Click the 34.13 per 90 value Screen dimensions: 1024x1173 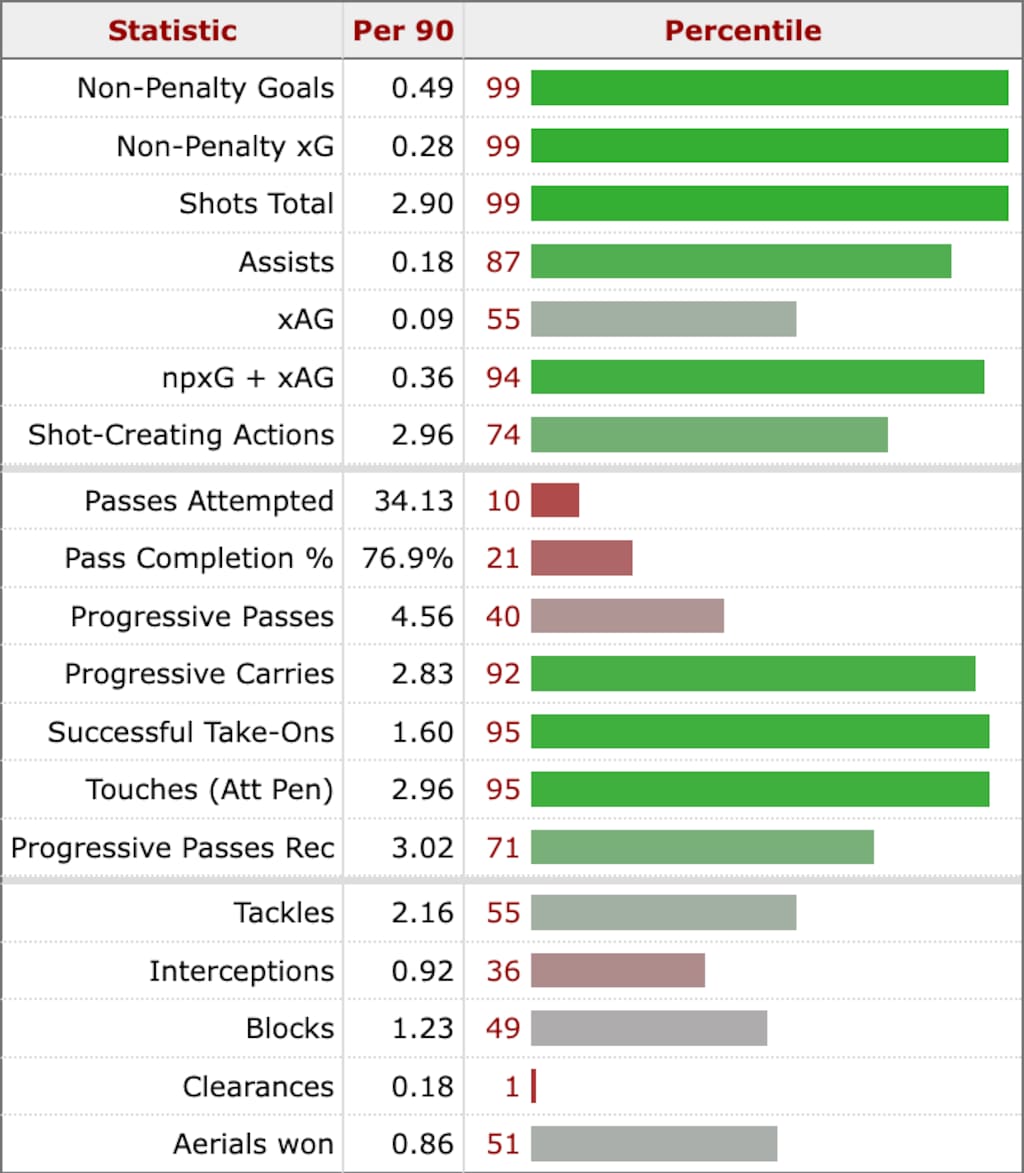[x=413, y=500]
